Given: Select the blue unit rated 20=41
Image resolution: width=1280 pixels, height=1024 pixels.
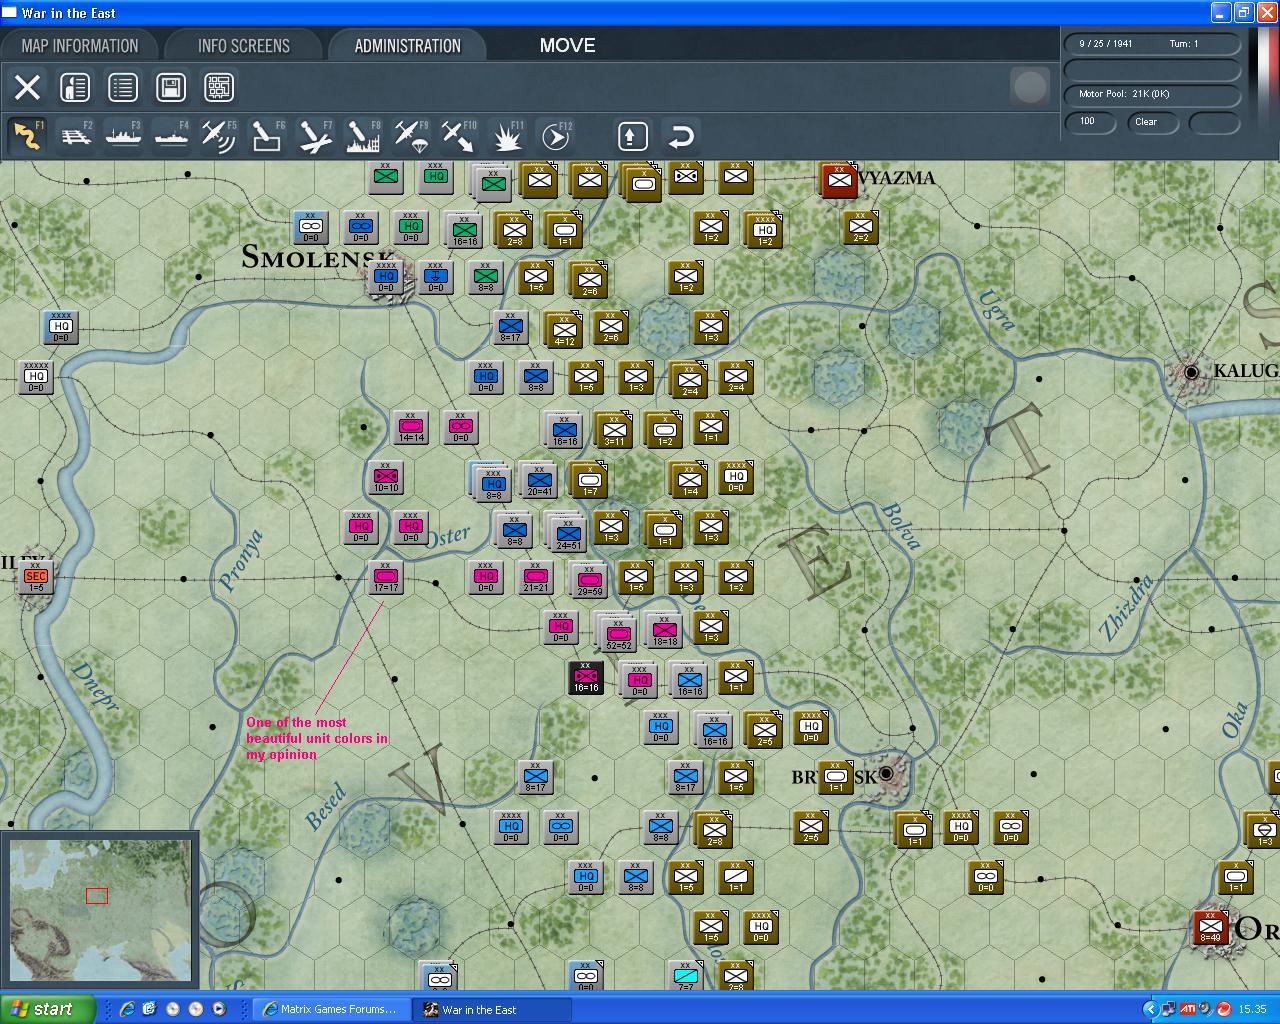Looking at the screenshot, I should click(x=540, y=481).
